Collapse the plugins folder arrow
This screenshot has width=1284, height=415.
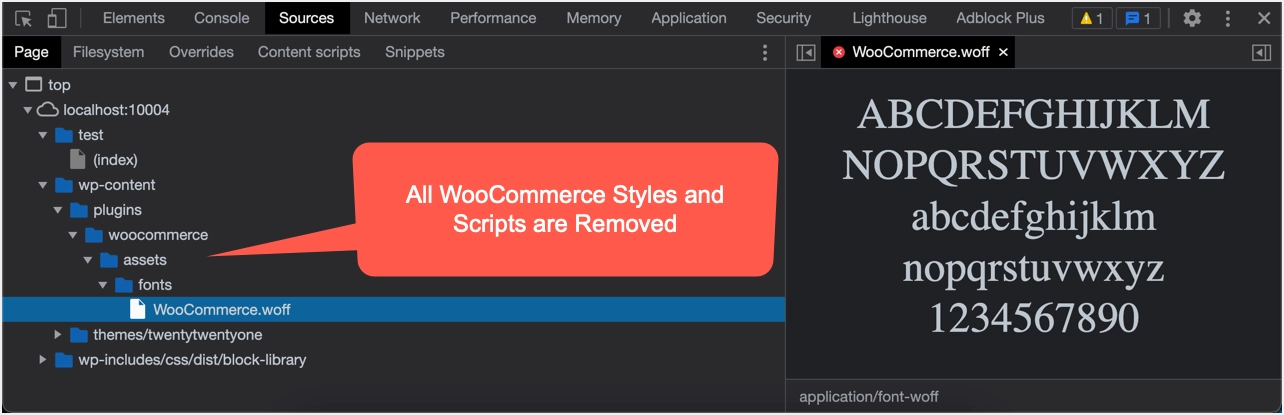[x=58, y=210]
